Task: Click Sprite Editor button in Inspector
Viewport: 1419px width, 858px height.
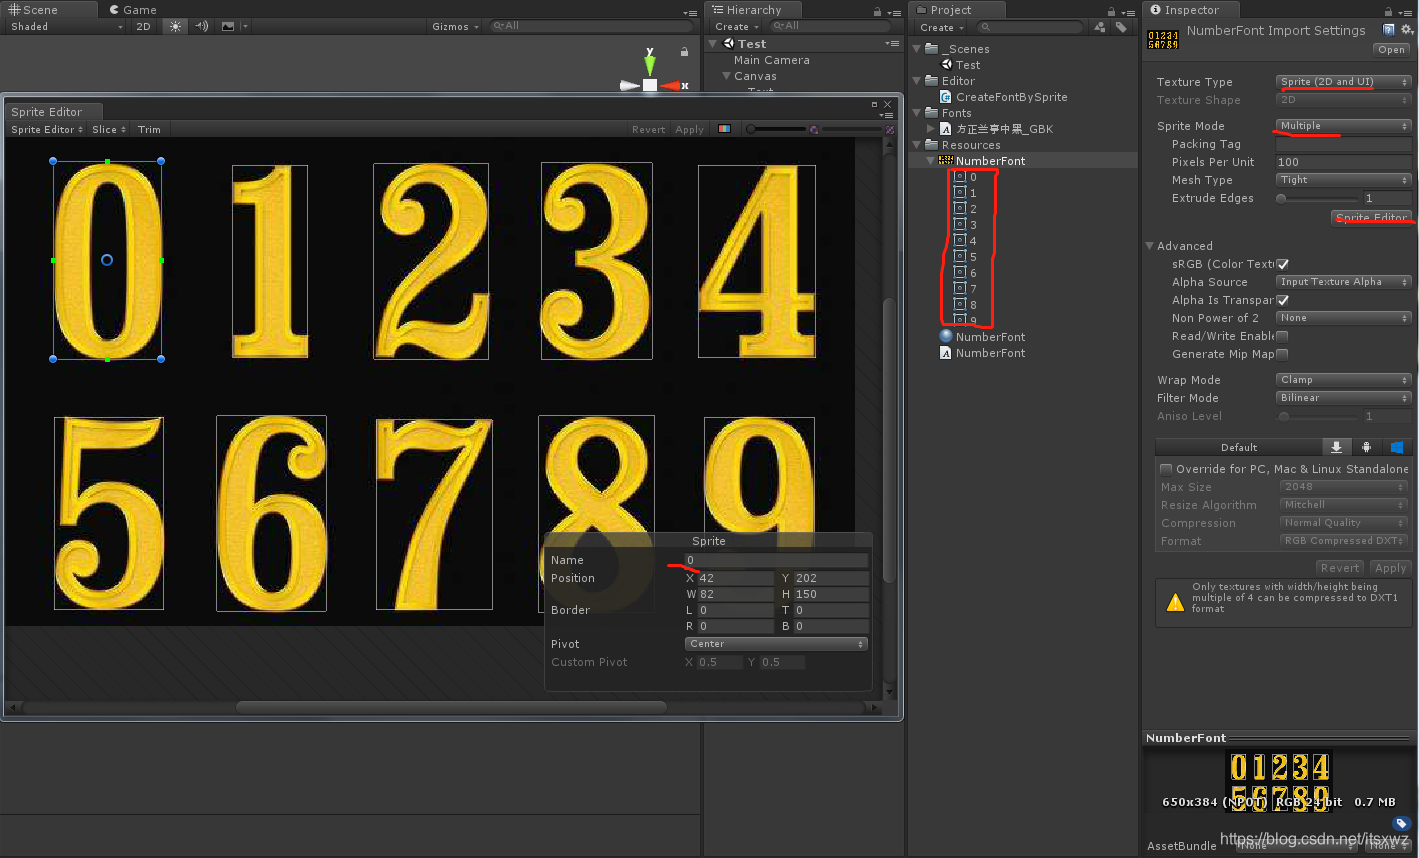Action: tap(1372, 218)
